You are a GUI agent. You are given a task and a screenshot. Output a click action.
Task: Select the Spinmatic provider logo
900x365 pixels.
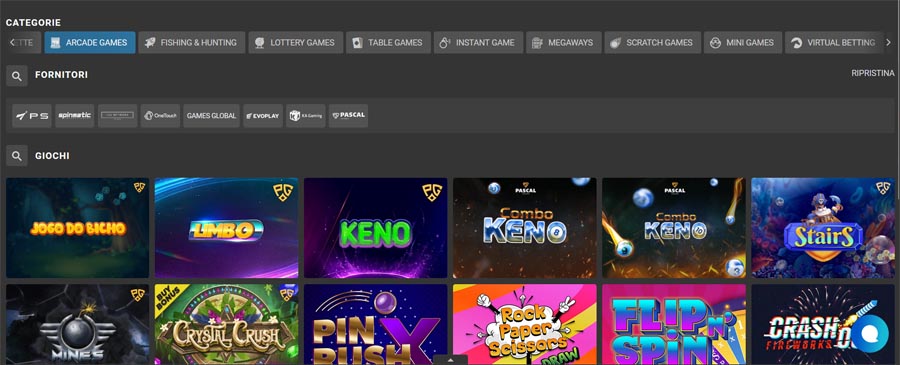pos(75,116)
